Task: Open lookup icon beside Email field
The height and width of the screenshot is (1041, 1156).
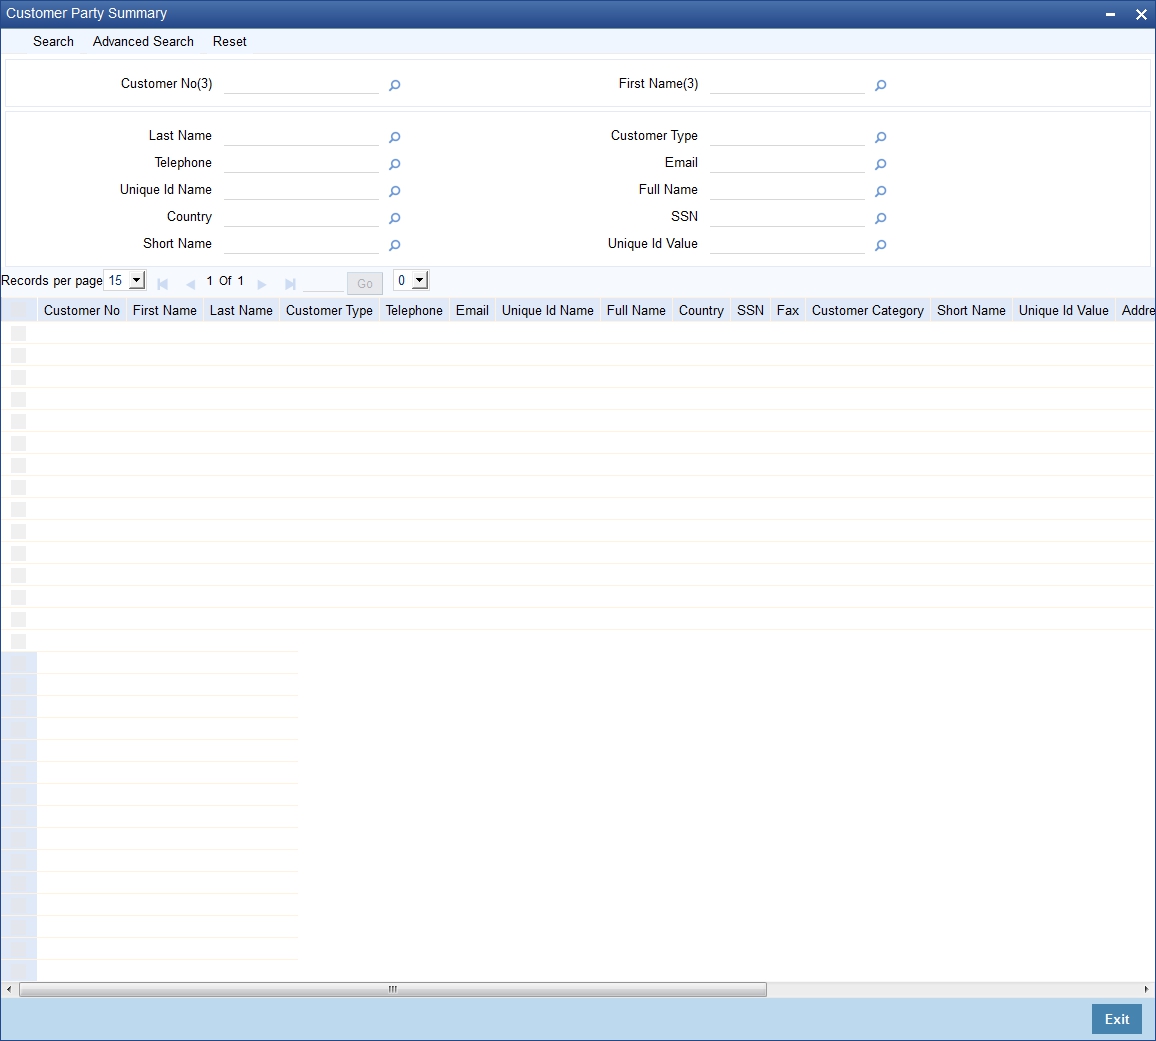Action: [880, 164]
